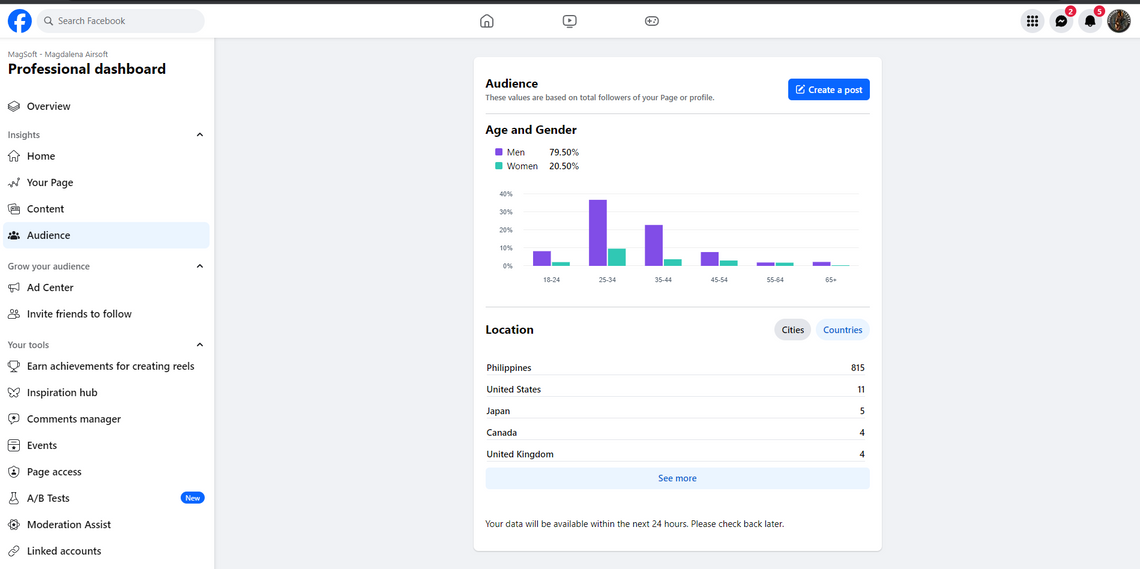Open the Facebook Home icon
Image resolution: width=1140 pixels, height=569 pixels.
[x=487, y=21]
